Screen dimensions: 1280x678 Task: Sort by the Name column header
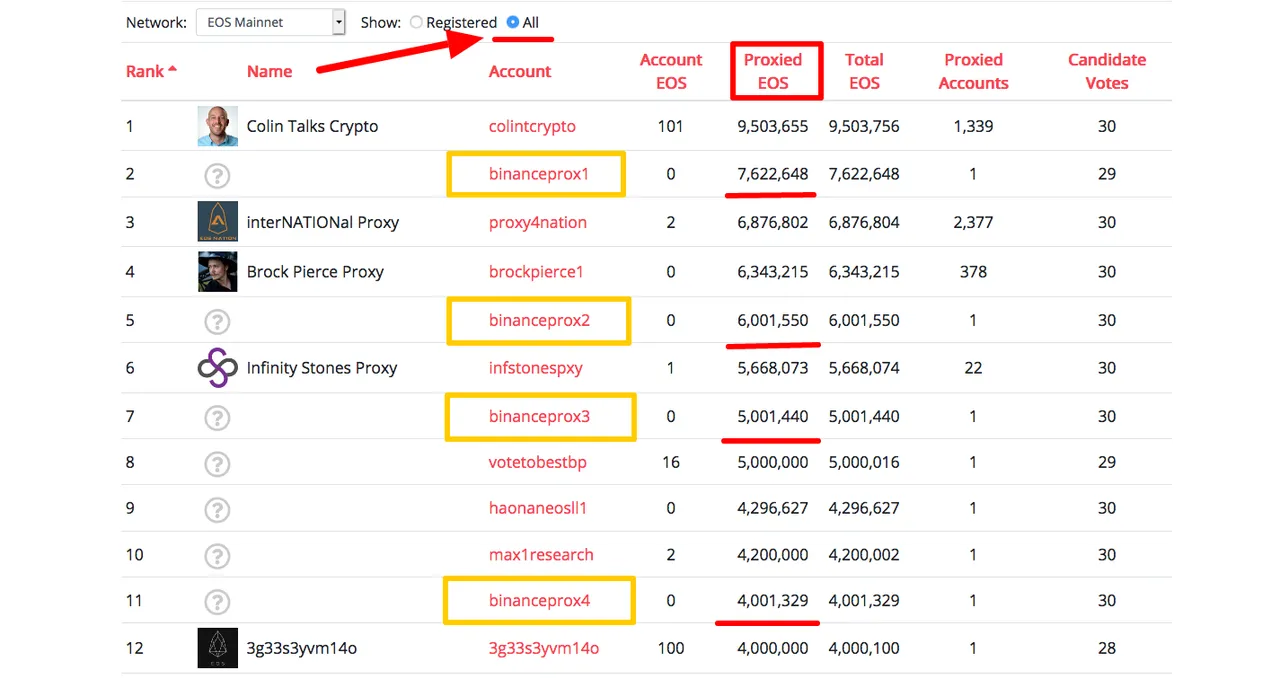pos(270,71)
